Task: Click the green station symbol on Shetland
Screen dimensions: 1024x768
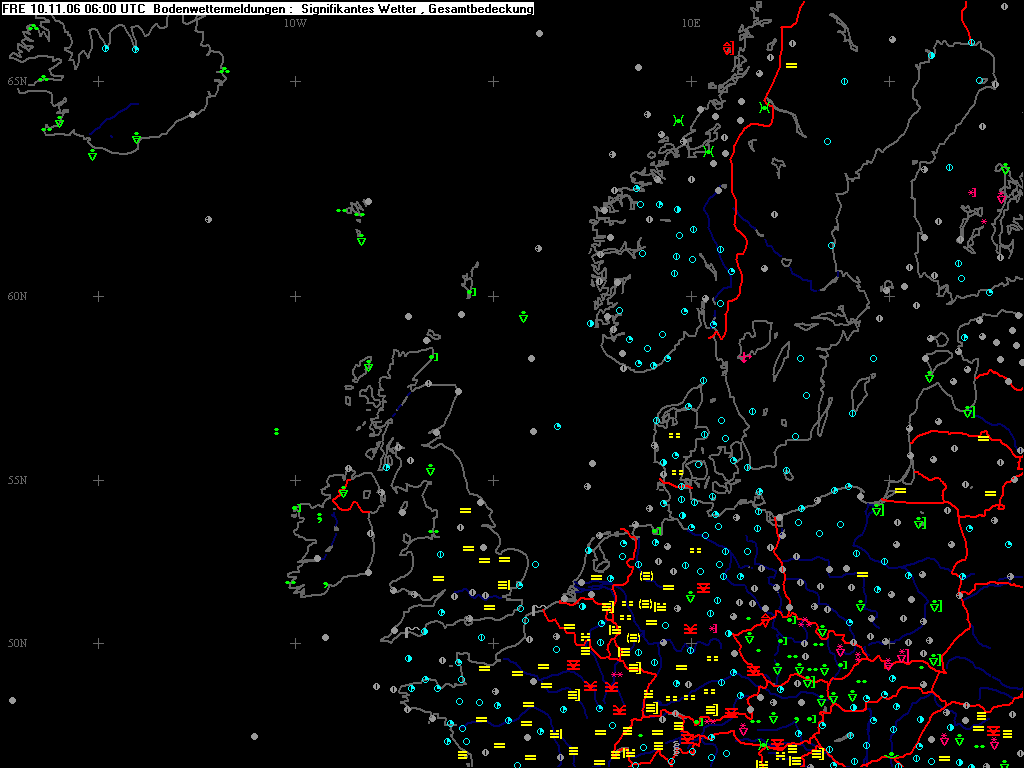Action: pyautogui.click(x=472, y=292)
